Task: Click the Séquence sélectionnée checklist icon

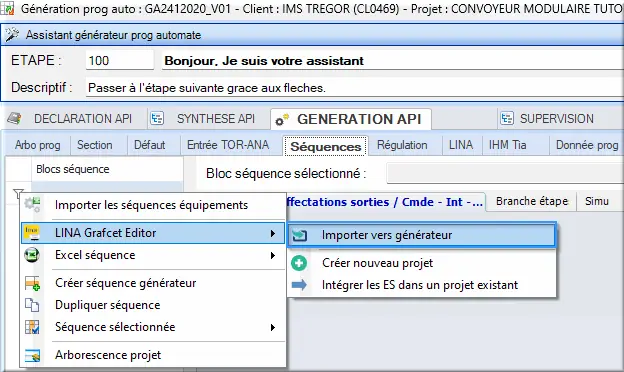Action: coord(32,327)
